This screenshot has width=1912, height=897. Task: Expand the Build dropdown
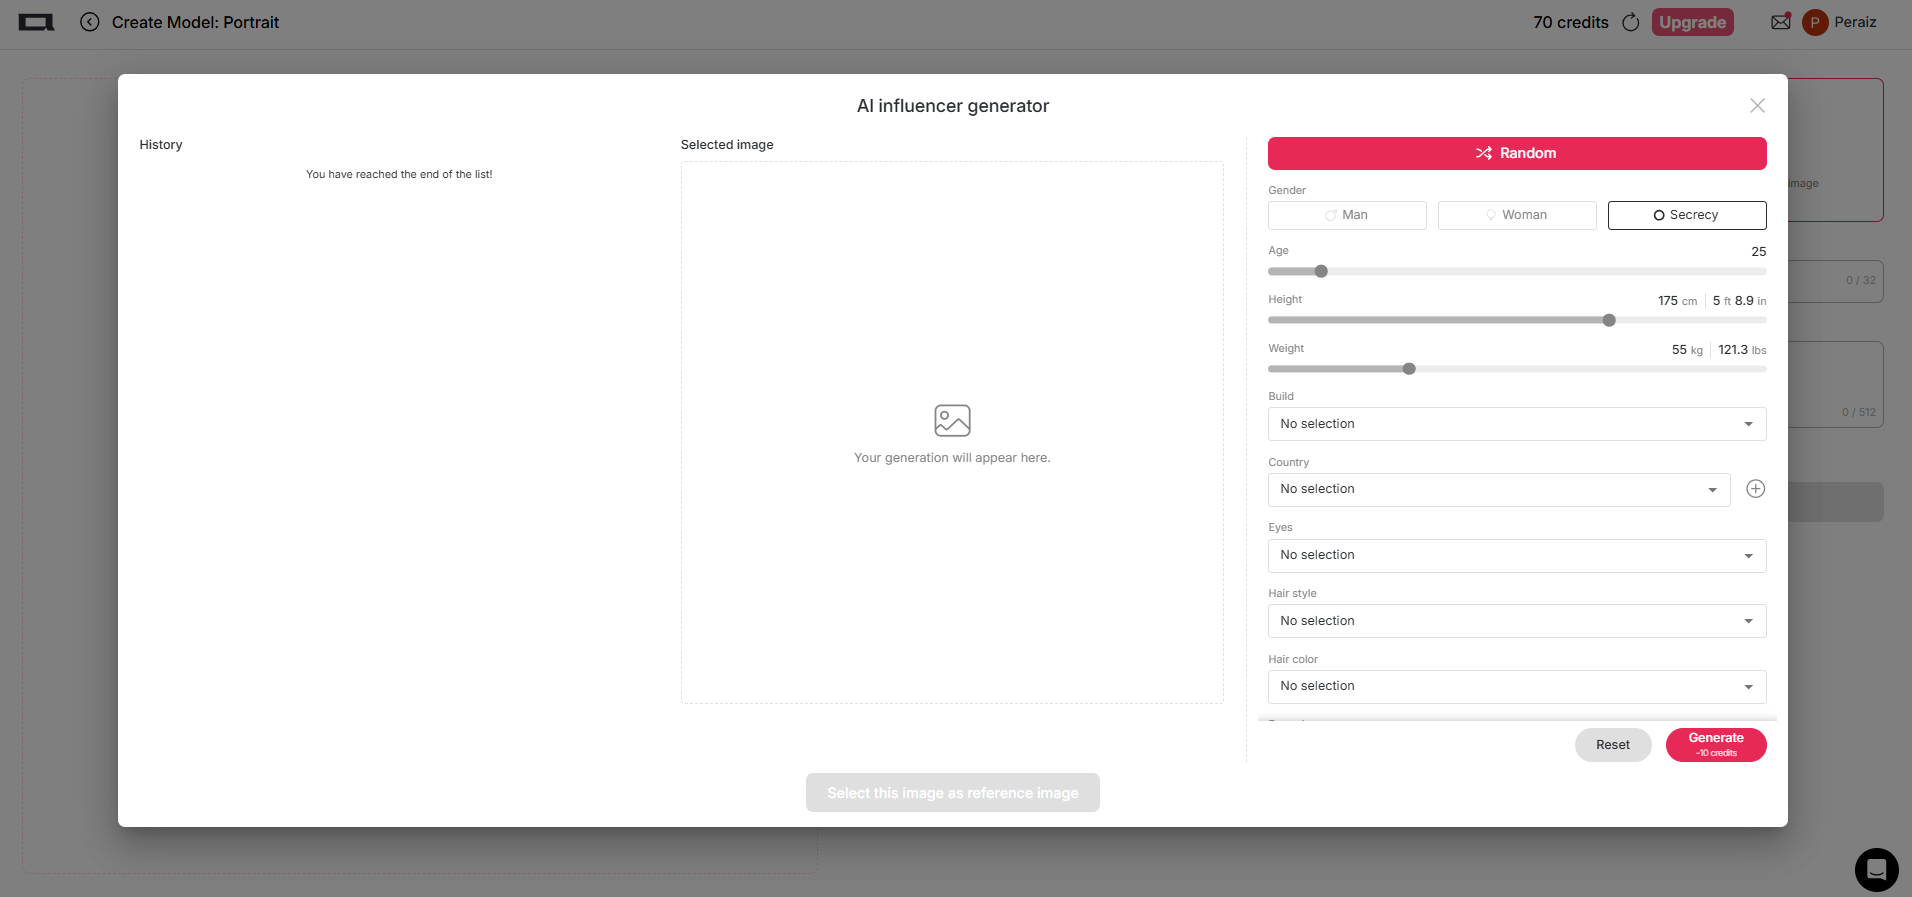(x=1516, y=424)
